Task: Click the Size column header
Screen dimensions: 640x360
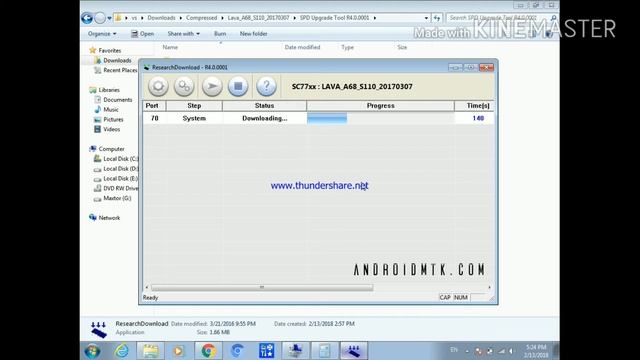Action: 402,47
